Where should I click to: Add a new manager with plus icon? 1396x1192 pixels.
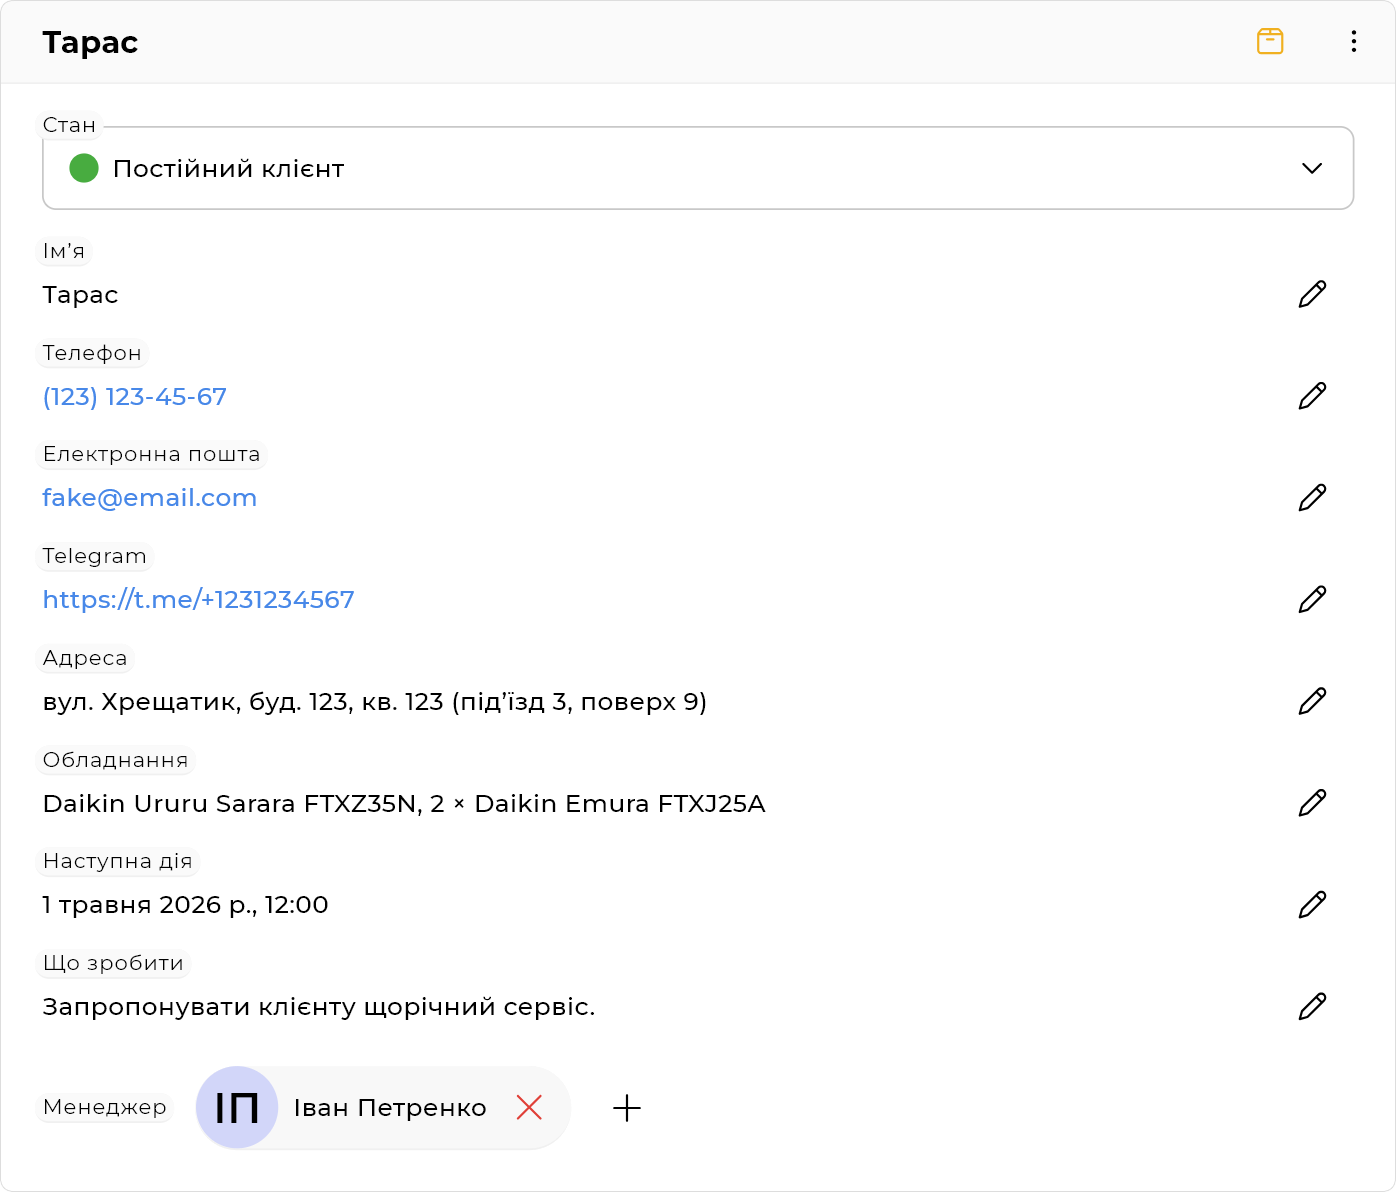tap(627, 1107)
